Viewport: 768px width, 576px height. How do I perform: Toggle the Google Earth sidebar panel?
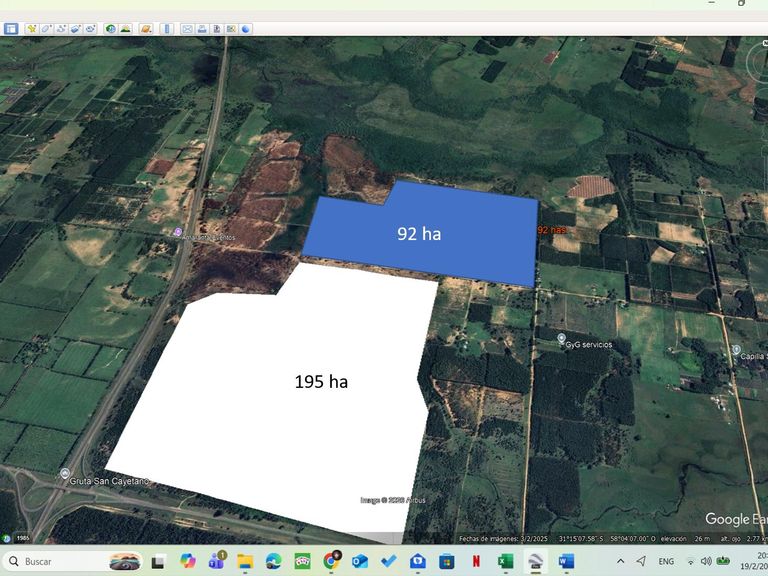[11, 29]
